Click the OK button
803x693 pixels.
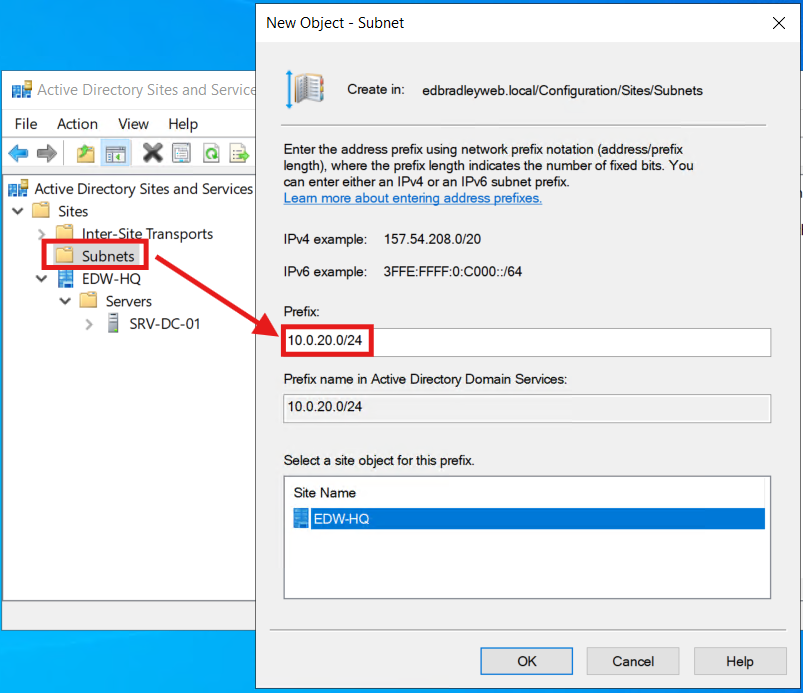[526, 661]
